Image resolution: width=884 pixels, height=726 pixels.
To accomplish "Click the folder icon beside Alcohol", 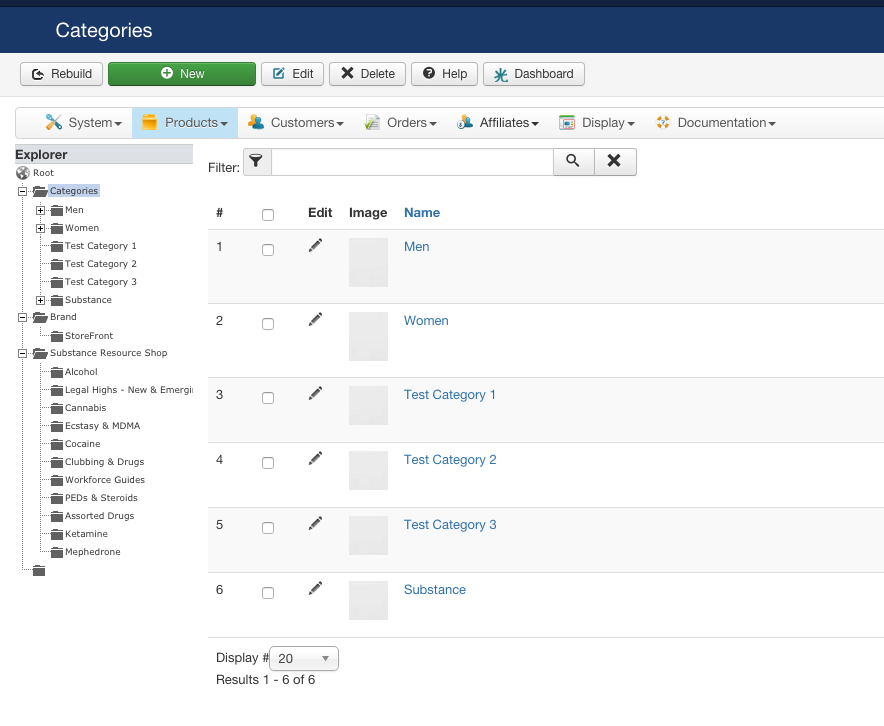I will (57, 373).
